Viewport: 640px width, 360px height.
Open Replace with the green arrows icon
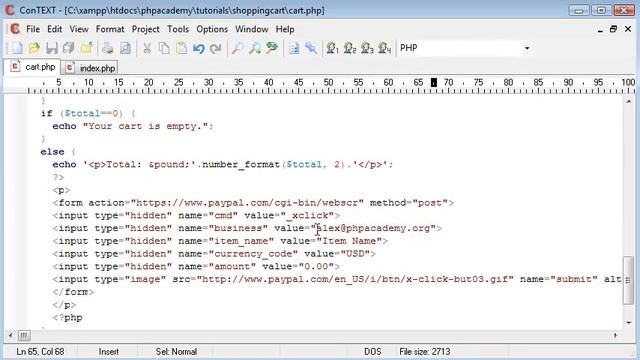point(272,48)
